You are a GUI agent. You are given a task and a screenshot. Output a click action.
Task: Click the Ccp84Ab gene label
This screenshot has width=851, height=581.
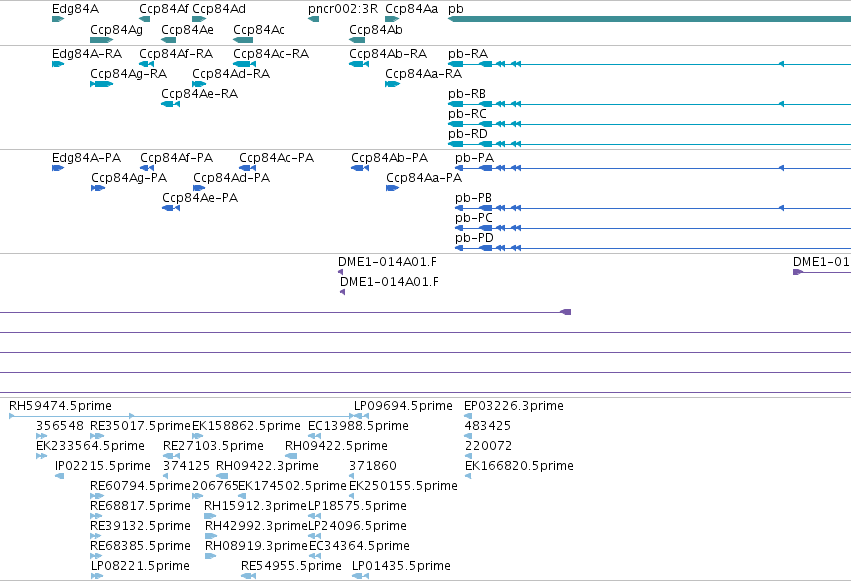click(376, 29)
